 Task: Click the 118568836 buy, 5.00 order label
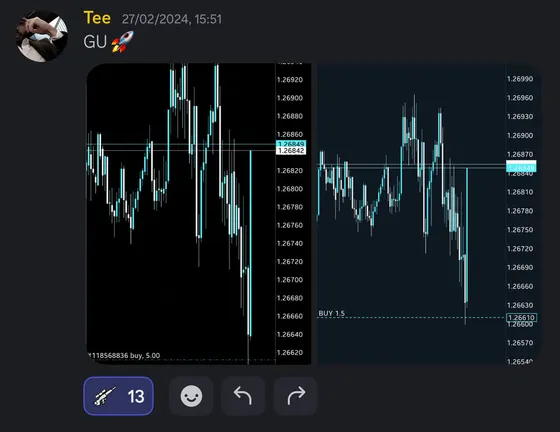click(124, 355)
